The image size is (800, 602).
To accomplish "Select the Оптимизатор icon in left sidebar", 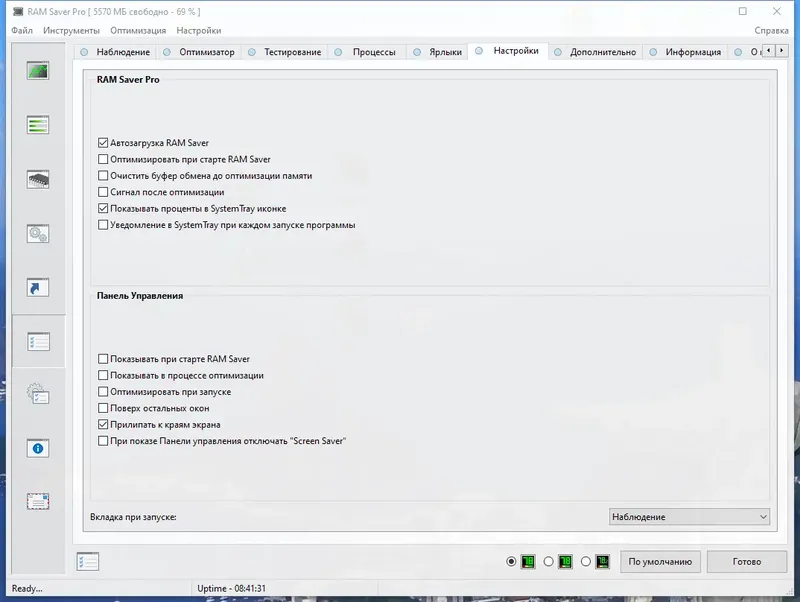I will [39, 125].
